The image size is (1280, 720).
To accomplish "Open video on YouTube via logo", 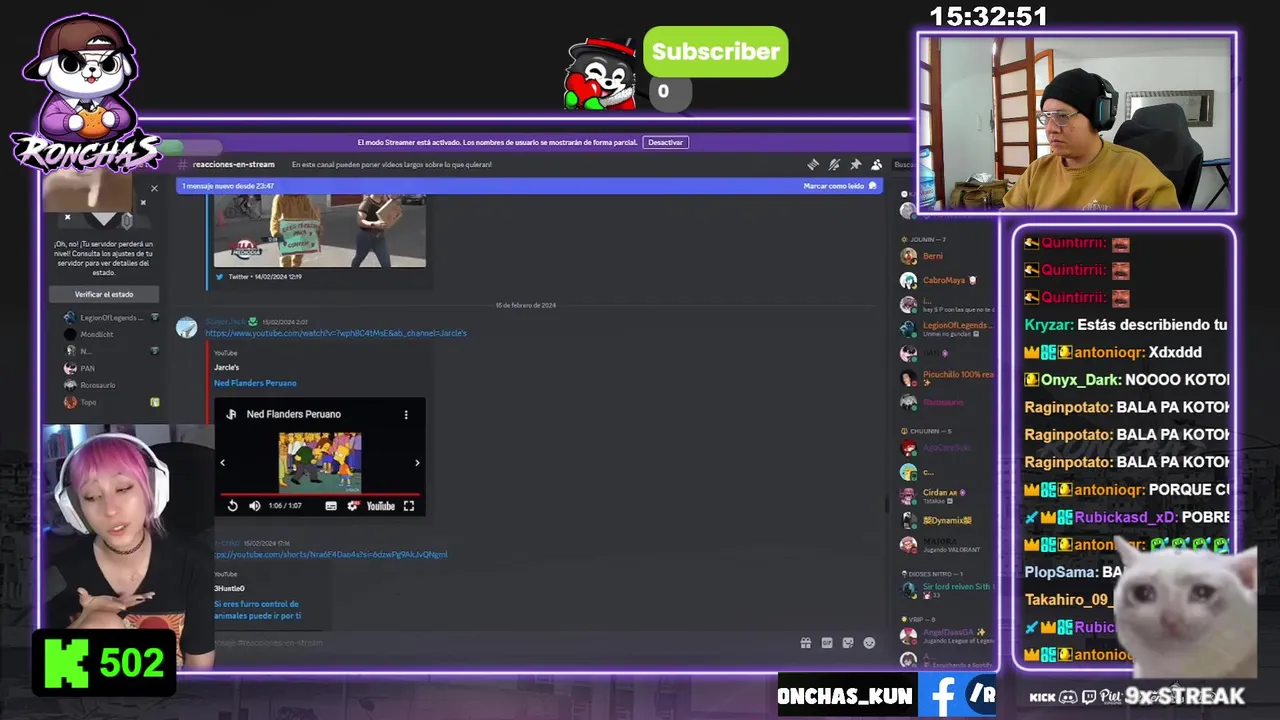I will point(381,506).
